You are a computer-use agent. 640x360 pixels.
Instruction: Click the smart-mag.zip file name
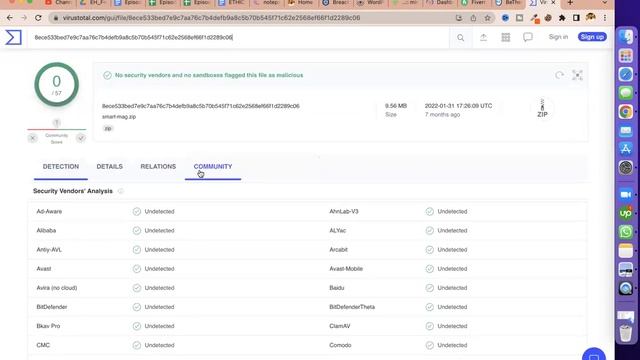coord(119,117)
